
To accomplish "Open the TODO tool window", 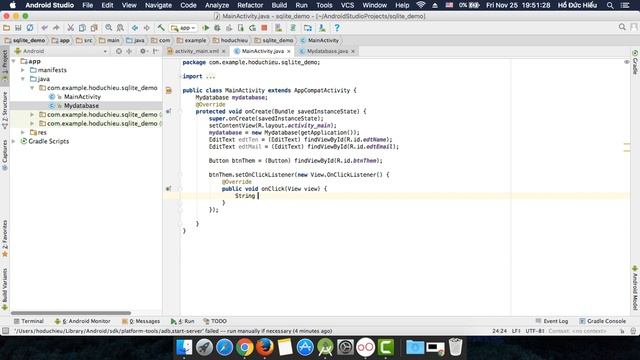I will point(215,321).
